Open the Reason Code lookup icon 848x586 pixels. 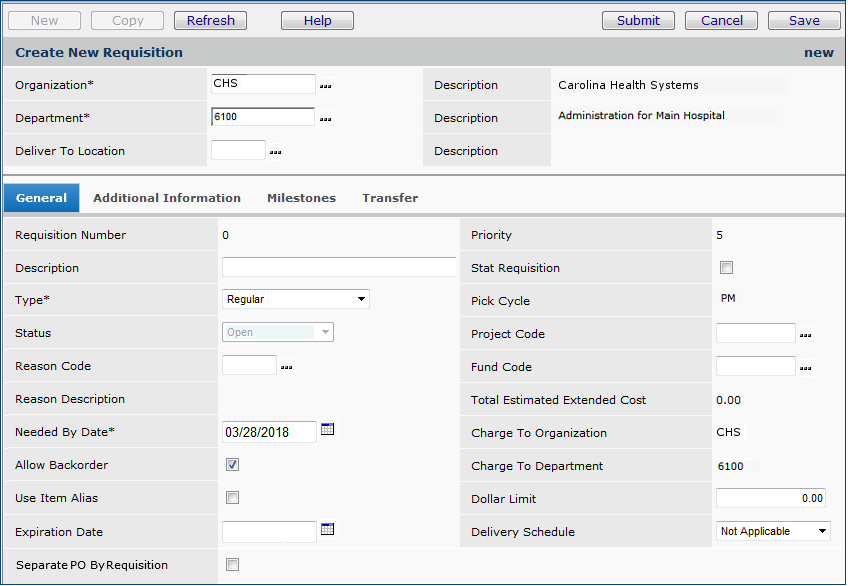(286, 368)
